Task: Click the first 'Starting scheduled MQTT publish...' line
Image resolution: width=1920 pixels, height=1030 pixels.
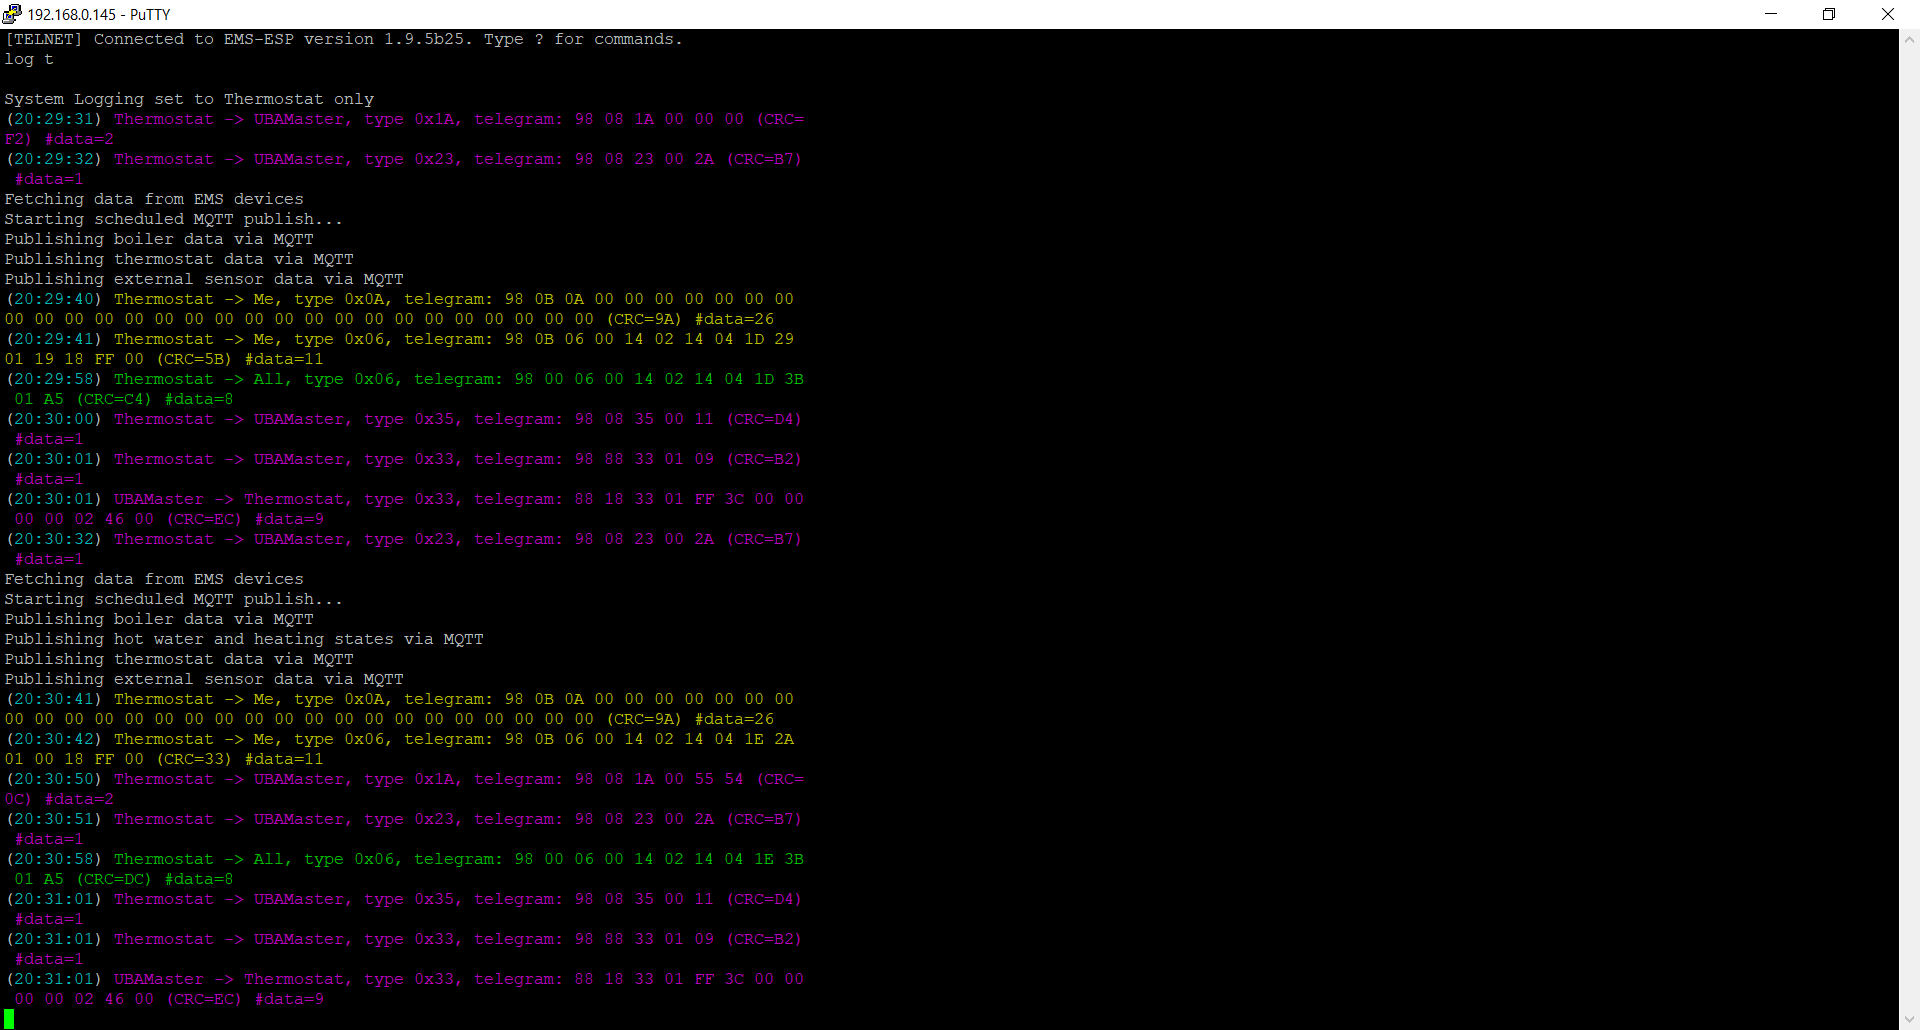Action: pyautogui.click(x=174, y=219)
